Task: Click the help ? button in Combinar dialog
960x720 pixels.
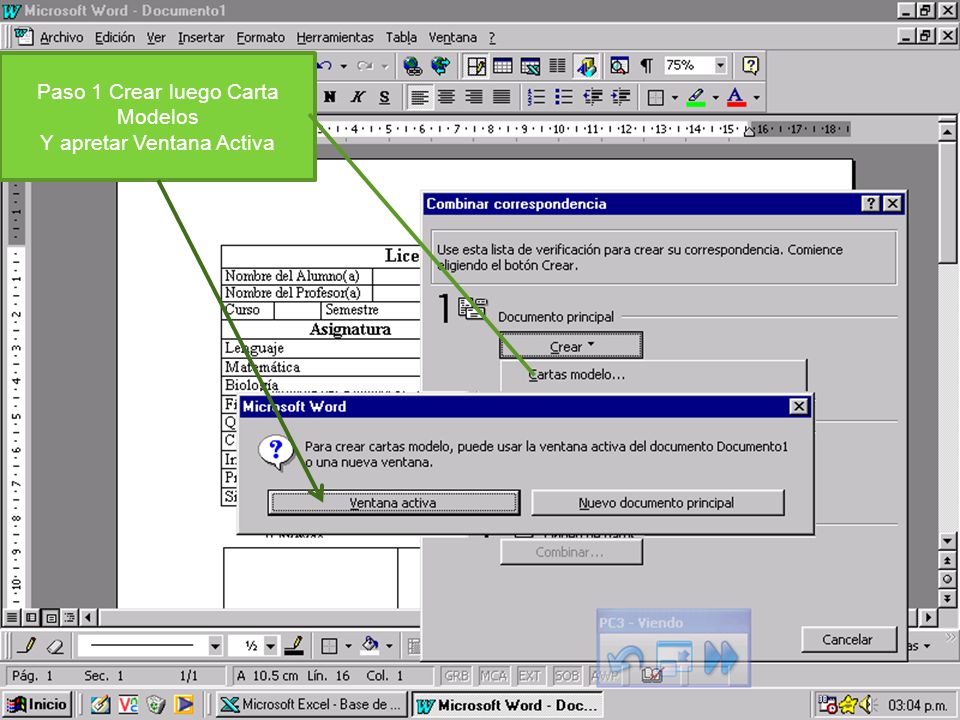Action: (x=871, y=204)
